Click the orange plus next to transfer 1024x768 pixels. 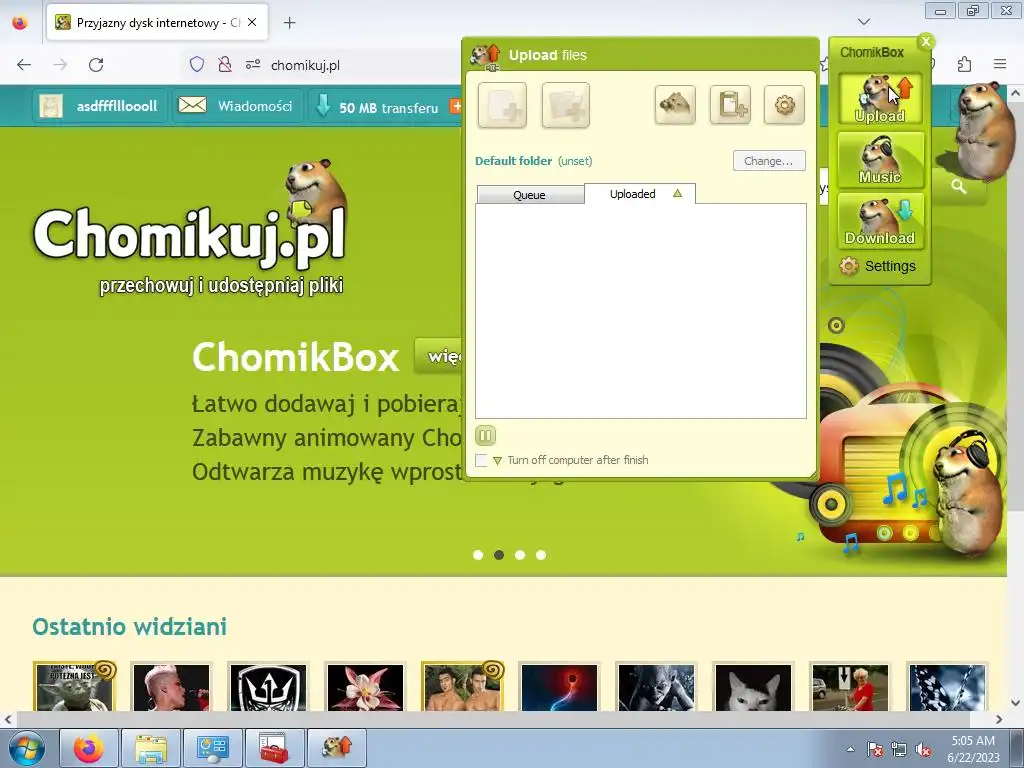click(x=456, y=106)
